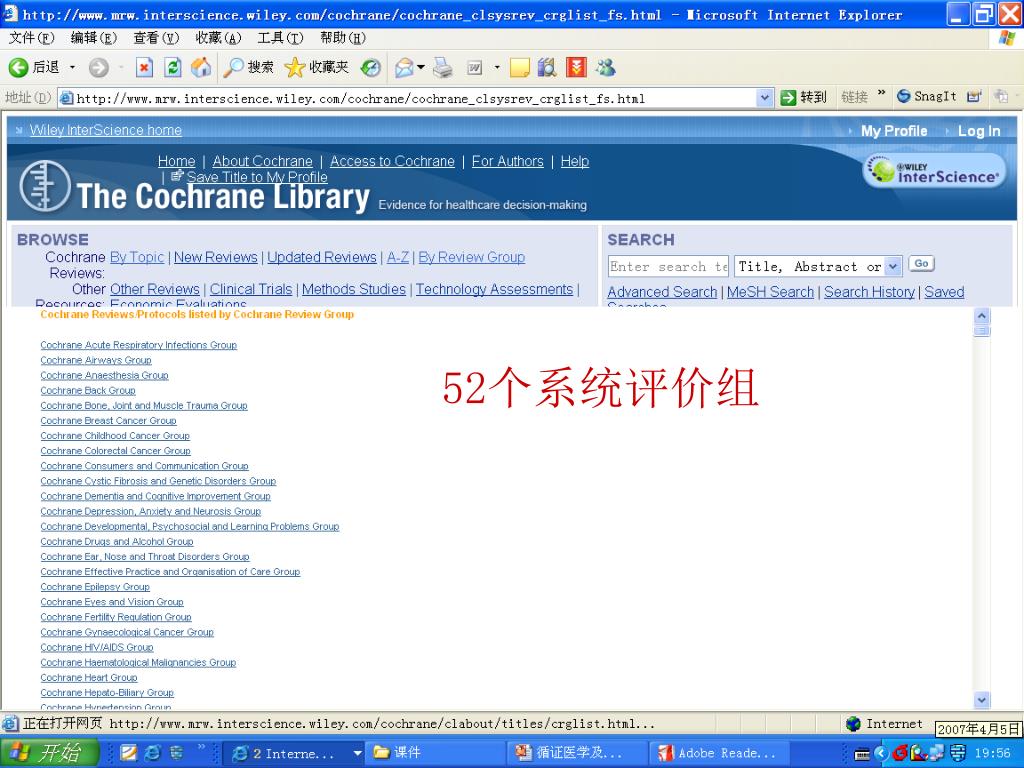Expand the Links toolbar chevron
Image resolution: width=1024 pixels, height=768 pixels.
click(x=882, y=93)
